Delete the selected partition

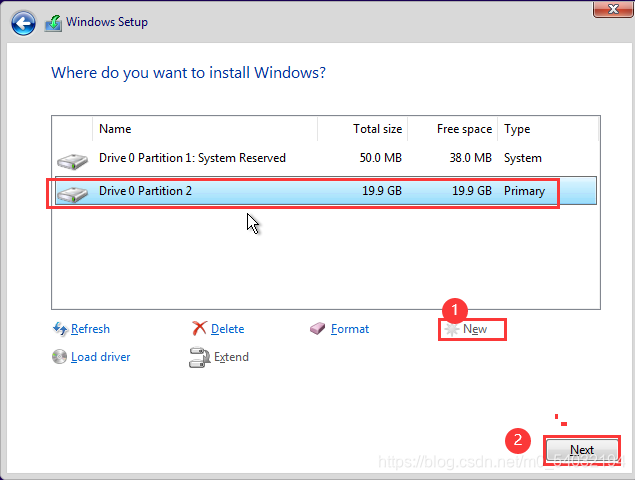pos(228,329)
